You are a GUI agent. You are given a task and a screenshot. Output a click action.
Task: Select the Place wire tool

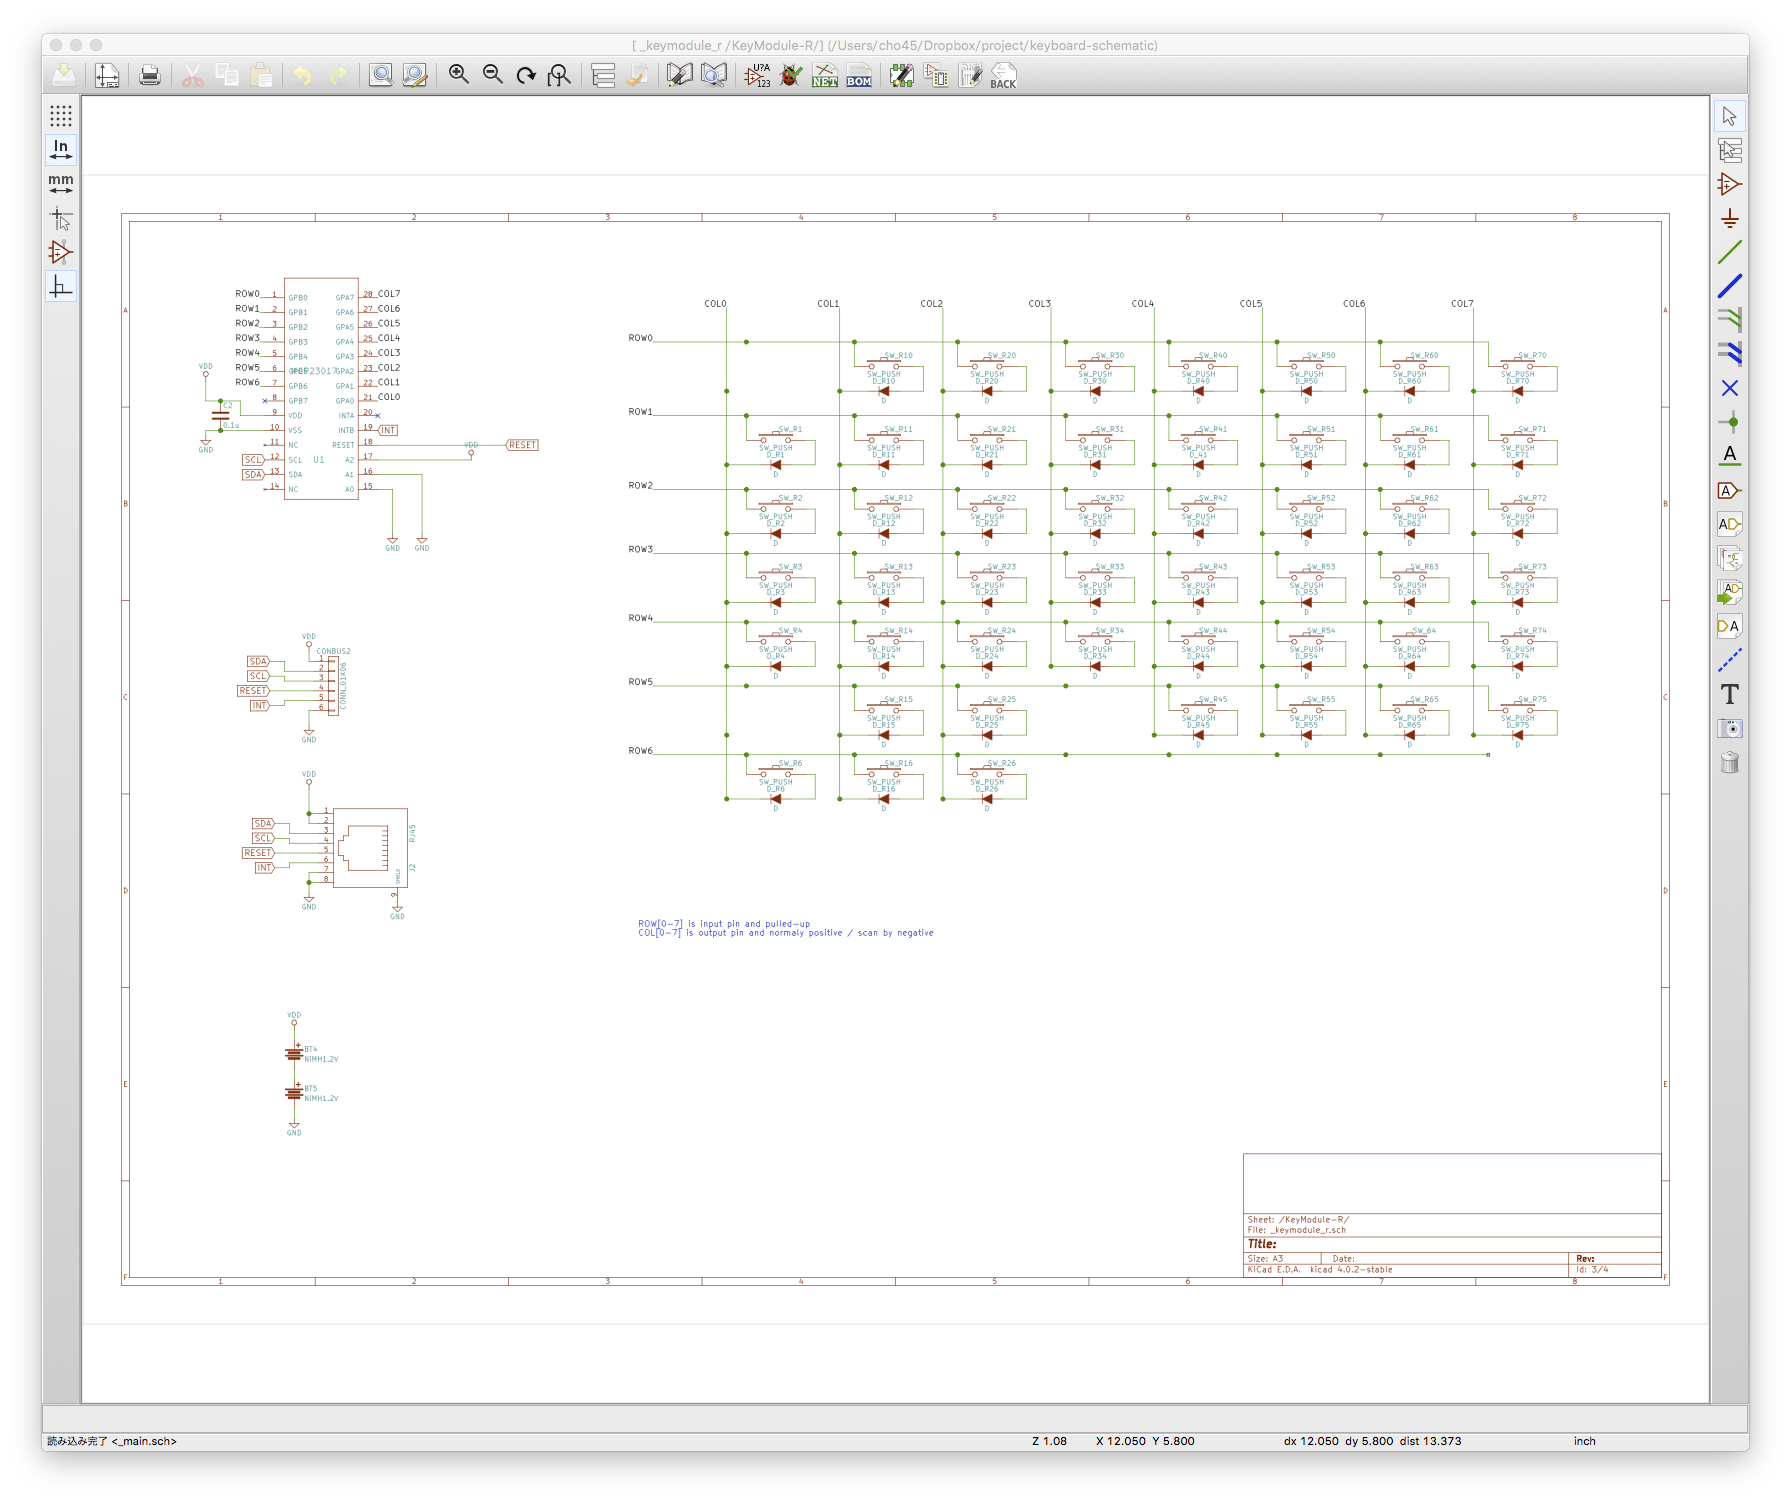(1729, 253)
